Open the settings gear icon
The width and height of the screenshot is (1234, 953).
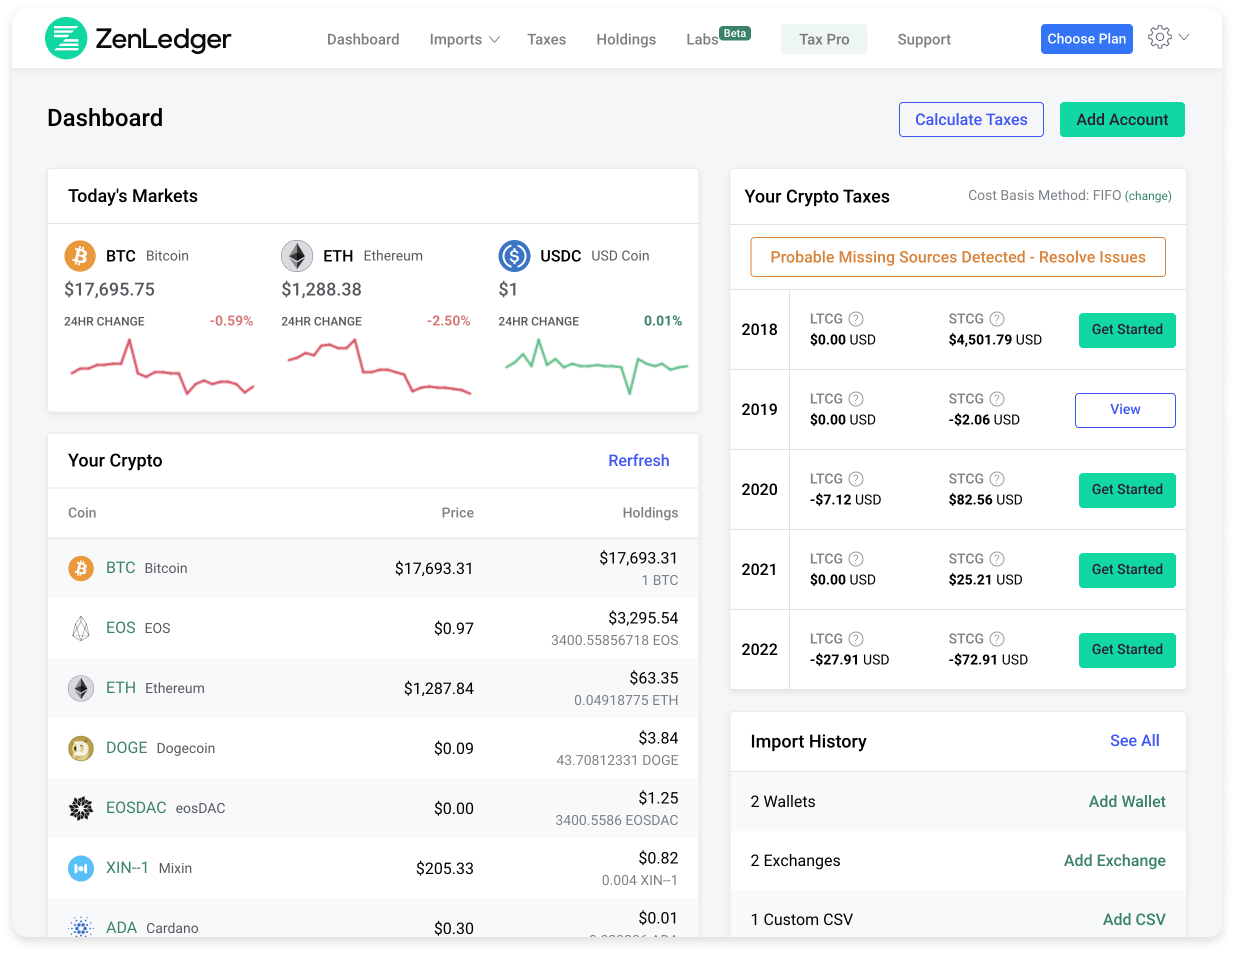tap(1160, 37)
